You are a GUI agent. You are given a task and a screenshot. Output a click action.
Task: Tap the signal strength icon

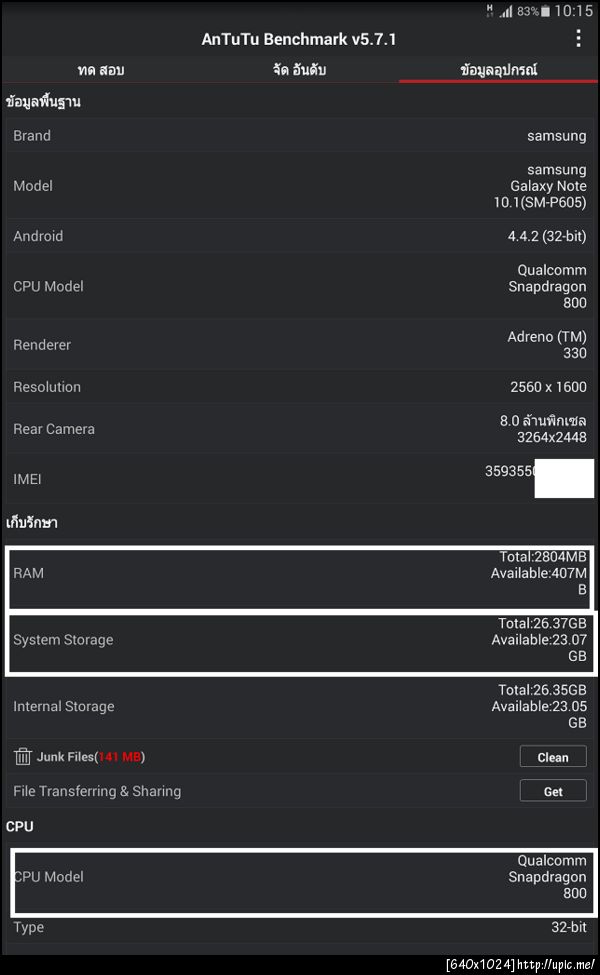(x=506, y=11)
